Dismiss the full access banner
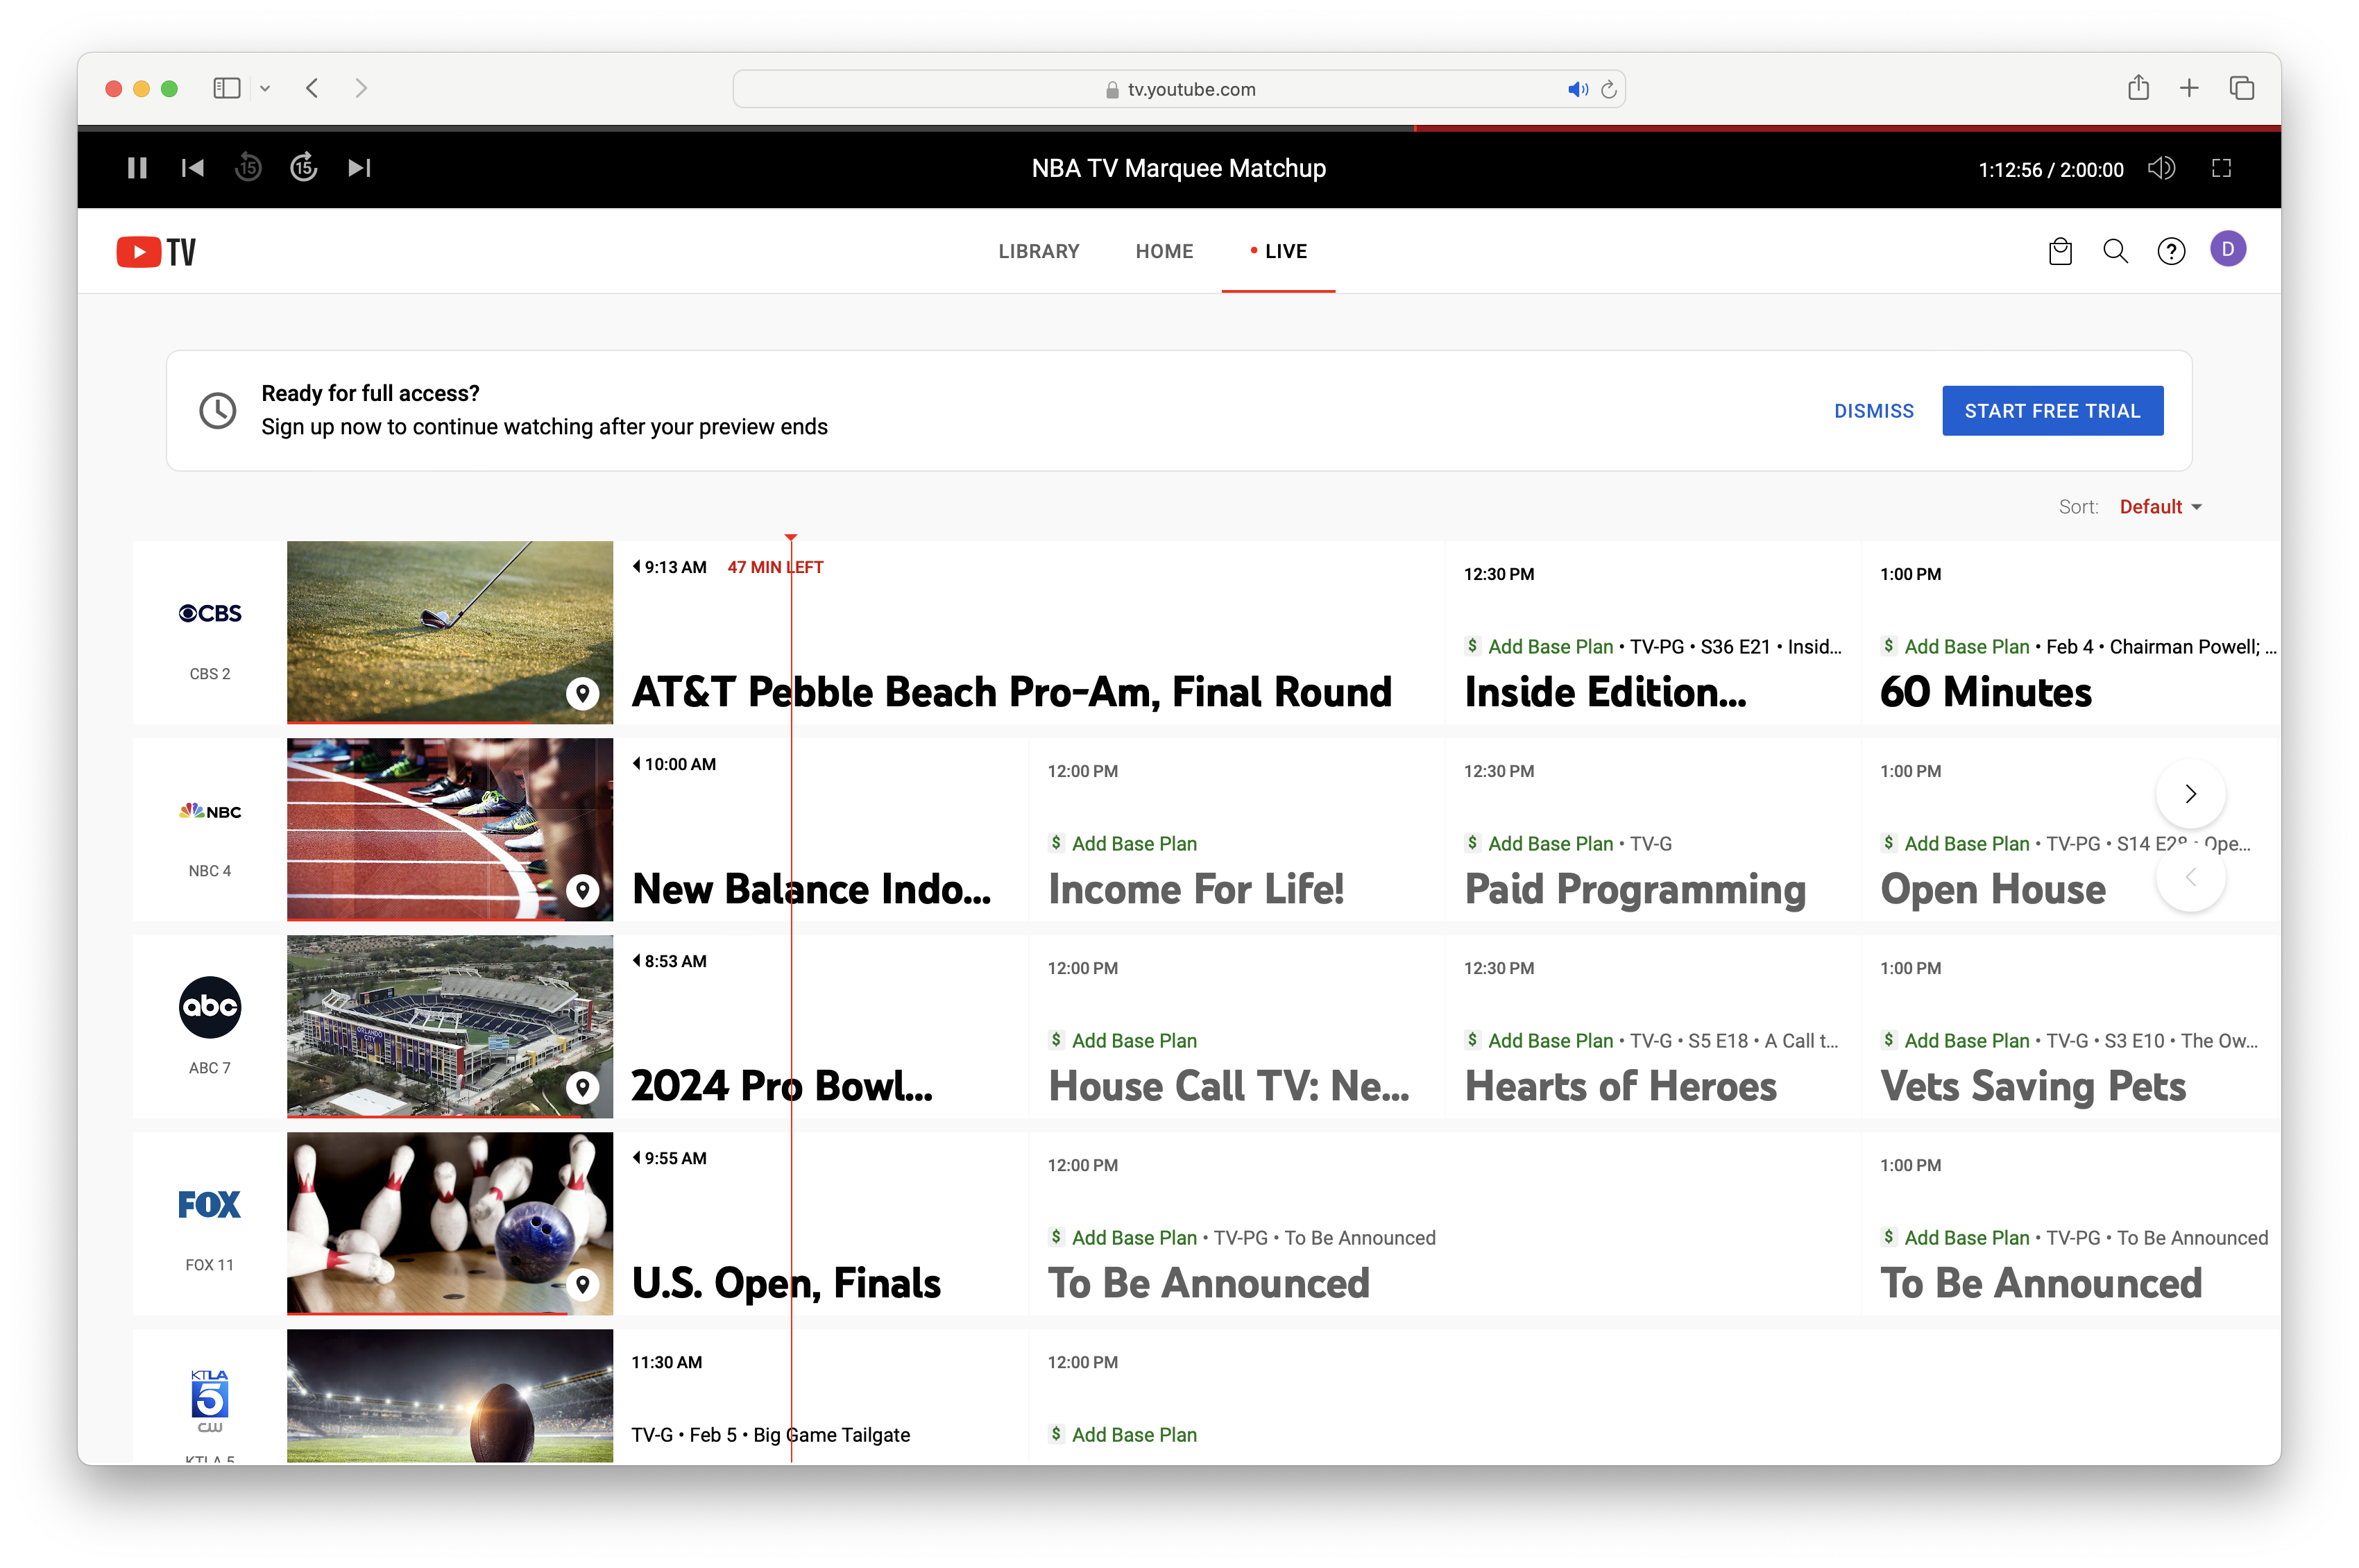 pyautogui.click(x=1873, y=411)
